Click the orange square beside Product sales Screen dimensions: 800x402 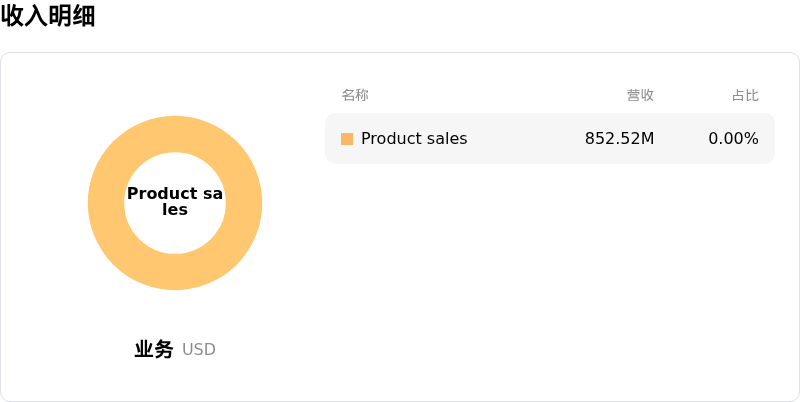pos(347,139)
